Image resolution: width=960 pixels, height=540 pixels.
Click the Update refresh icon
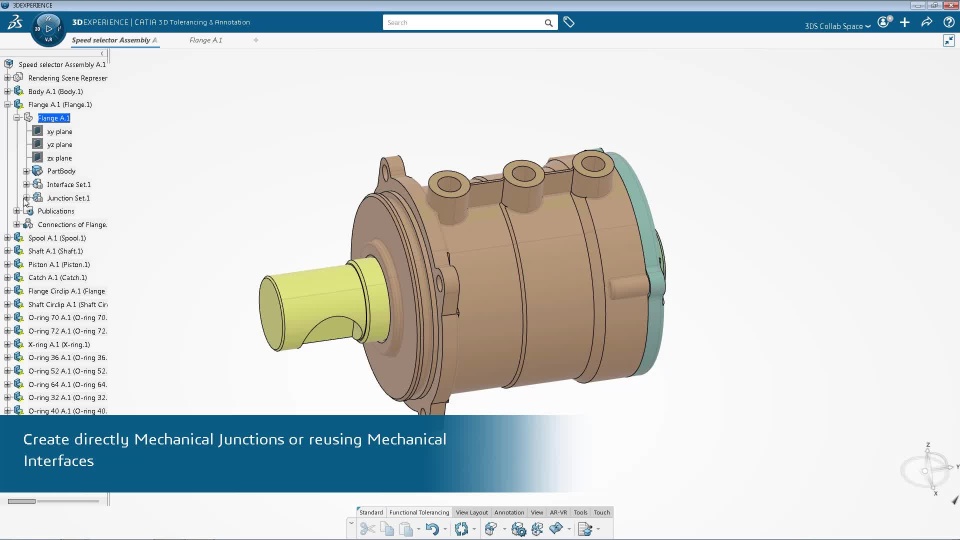click(462, 528)
